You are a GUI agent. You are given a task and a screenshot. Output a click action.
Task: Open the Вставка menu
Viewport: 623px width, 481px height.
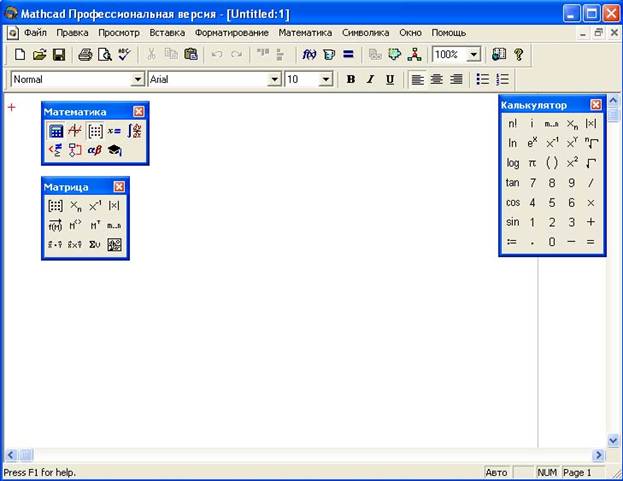[x=167, y=33]
